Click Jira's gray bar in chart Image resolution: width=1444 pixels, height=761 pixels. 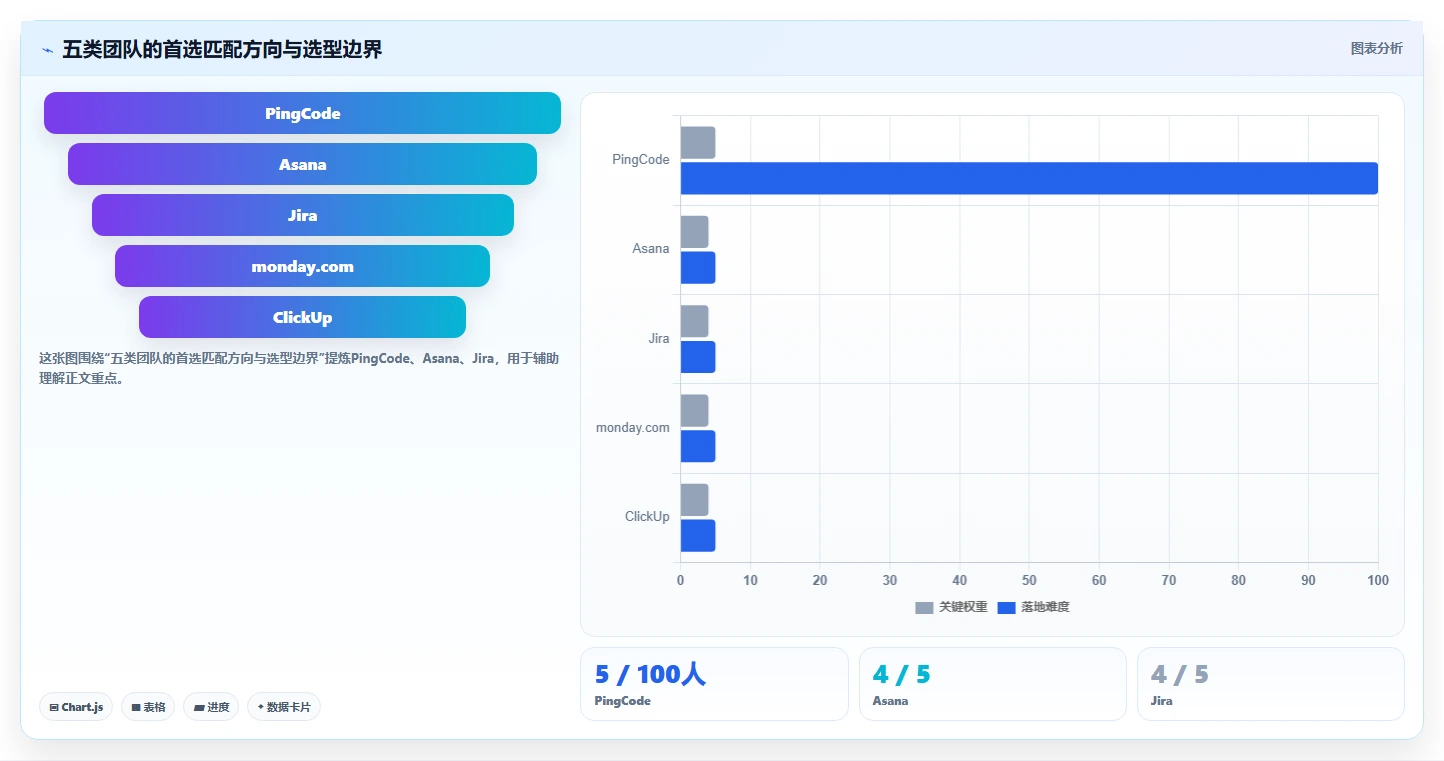tap(694, 321)
